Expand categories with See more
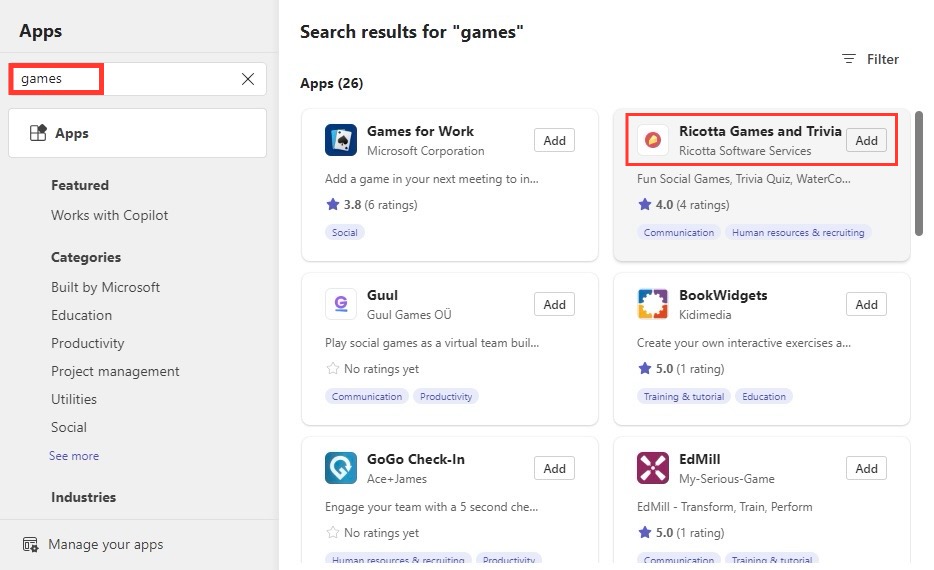 tap(74, 456)
